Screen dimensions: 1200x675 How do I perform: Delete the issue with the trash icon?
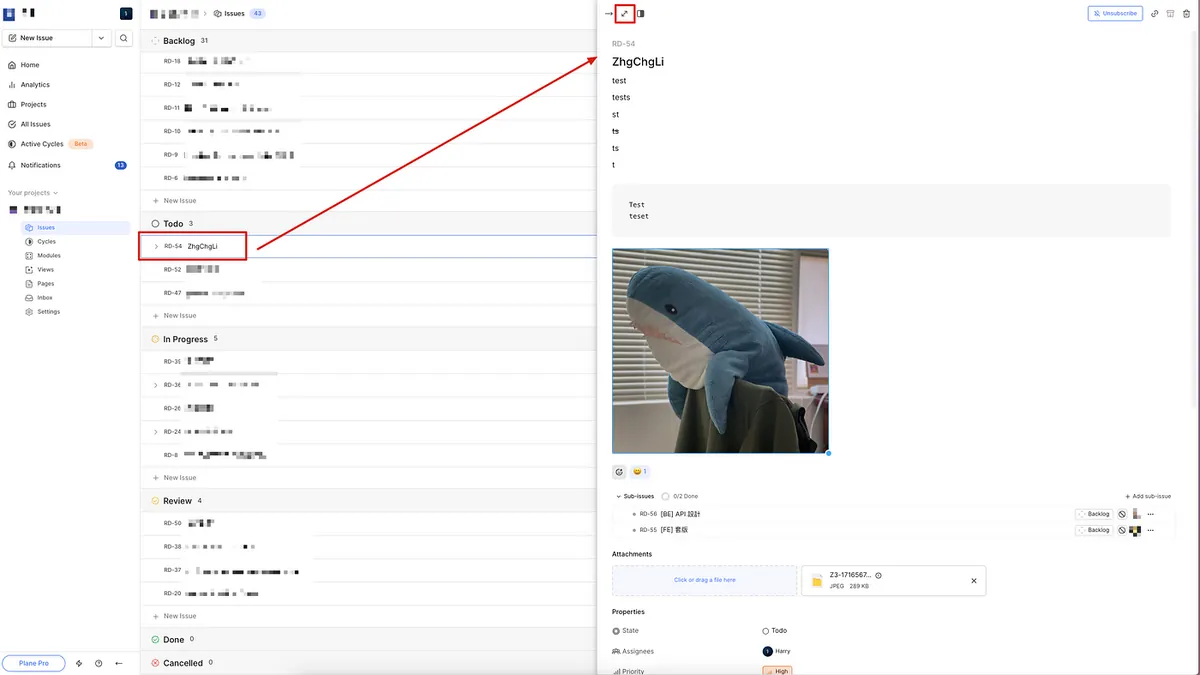(x=1186, y=14)
